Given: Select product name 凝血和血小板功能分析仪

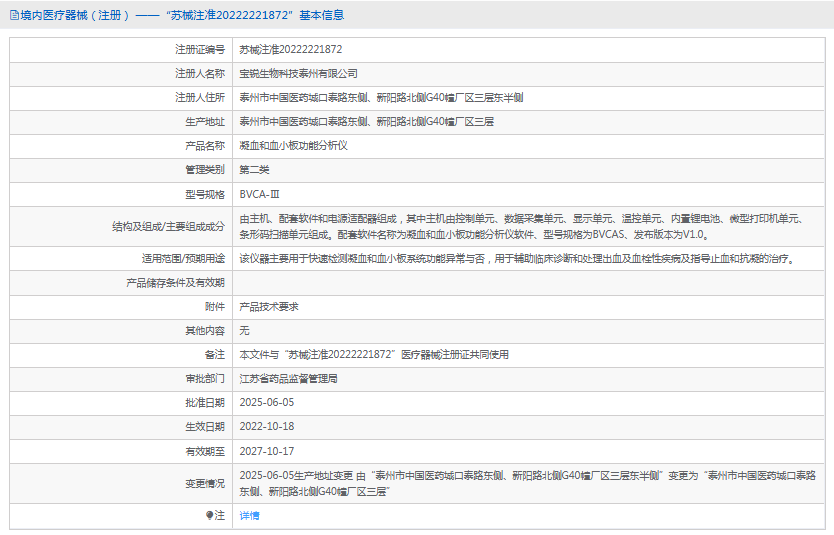Looking at the screenshot, I should [294, 146].
